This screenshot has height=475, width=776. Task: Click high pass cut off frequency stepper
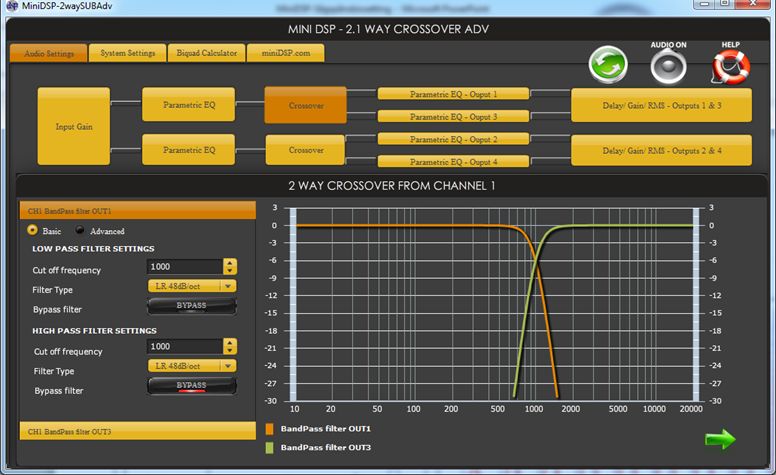230,346
